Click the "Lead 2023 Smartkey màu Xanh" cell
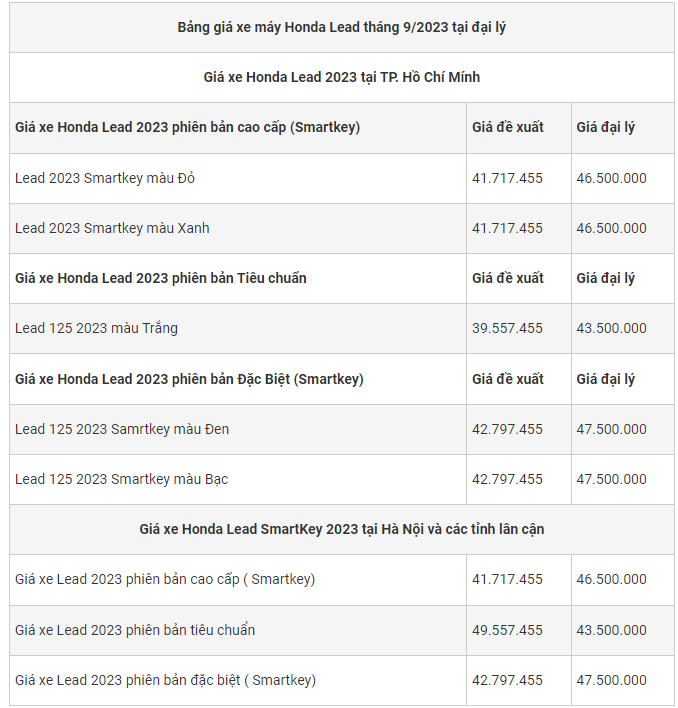This screenshot has height=708, width=678. [112, 228]
